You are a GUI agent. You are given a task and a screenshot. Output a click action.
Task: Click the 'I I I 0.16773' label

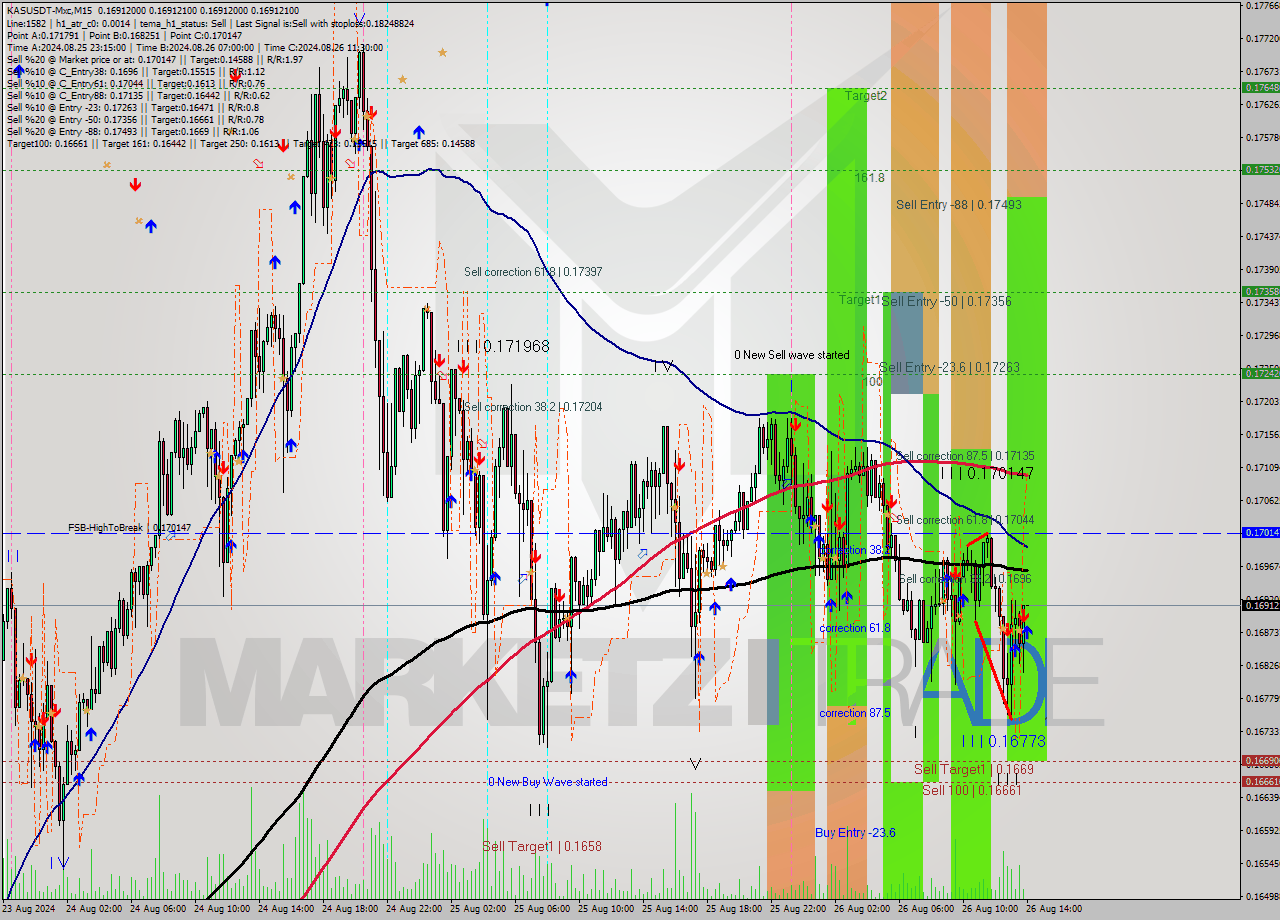pyautogui.click(x=1003, y=742)
